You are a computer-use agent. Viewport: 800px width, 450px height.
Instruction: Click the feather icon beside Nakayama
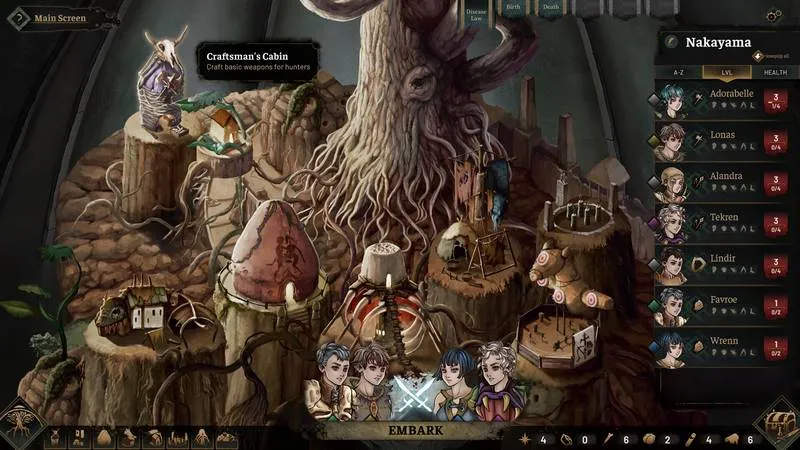[x=672, y=41]
